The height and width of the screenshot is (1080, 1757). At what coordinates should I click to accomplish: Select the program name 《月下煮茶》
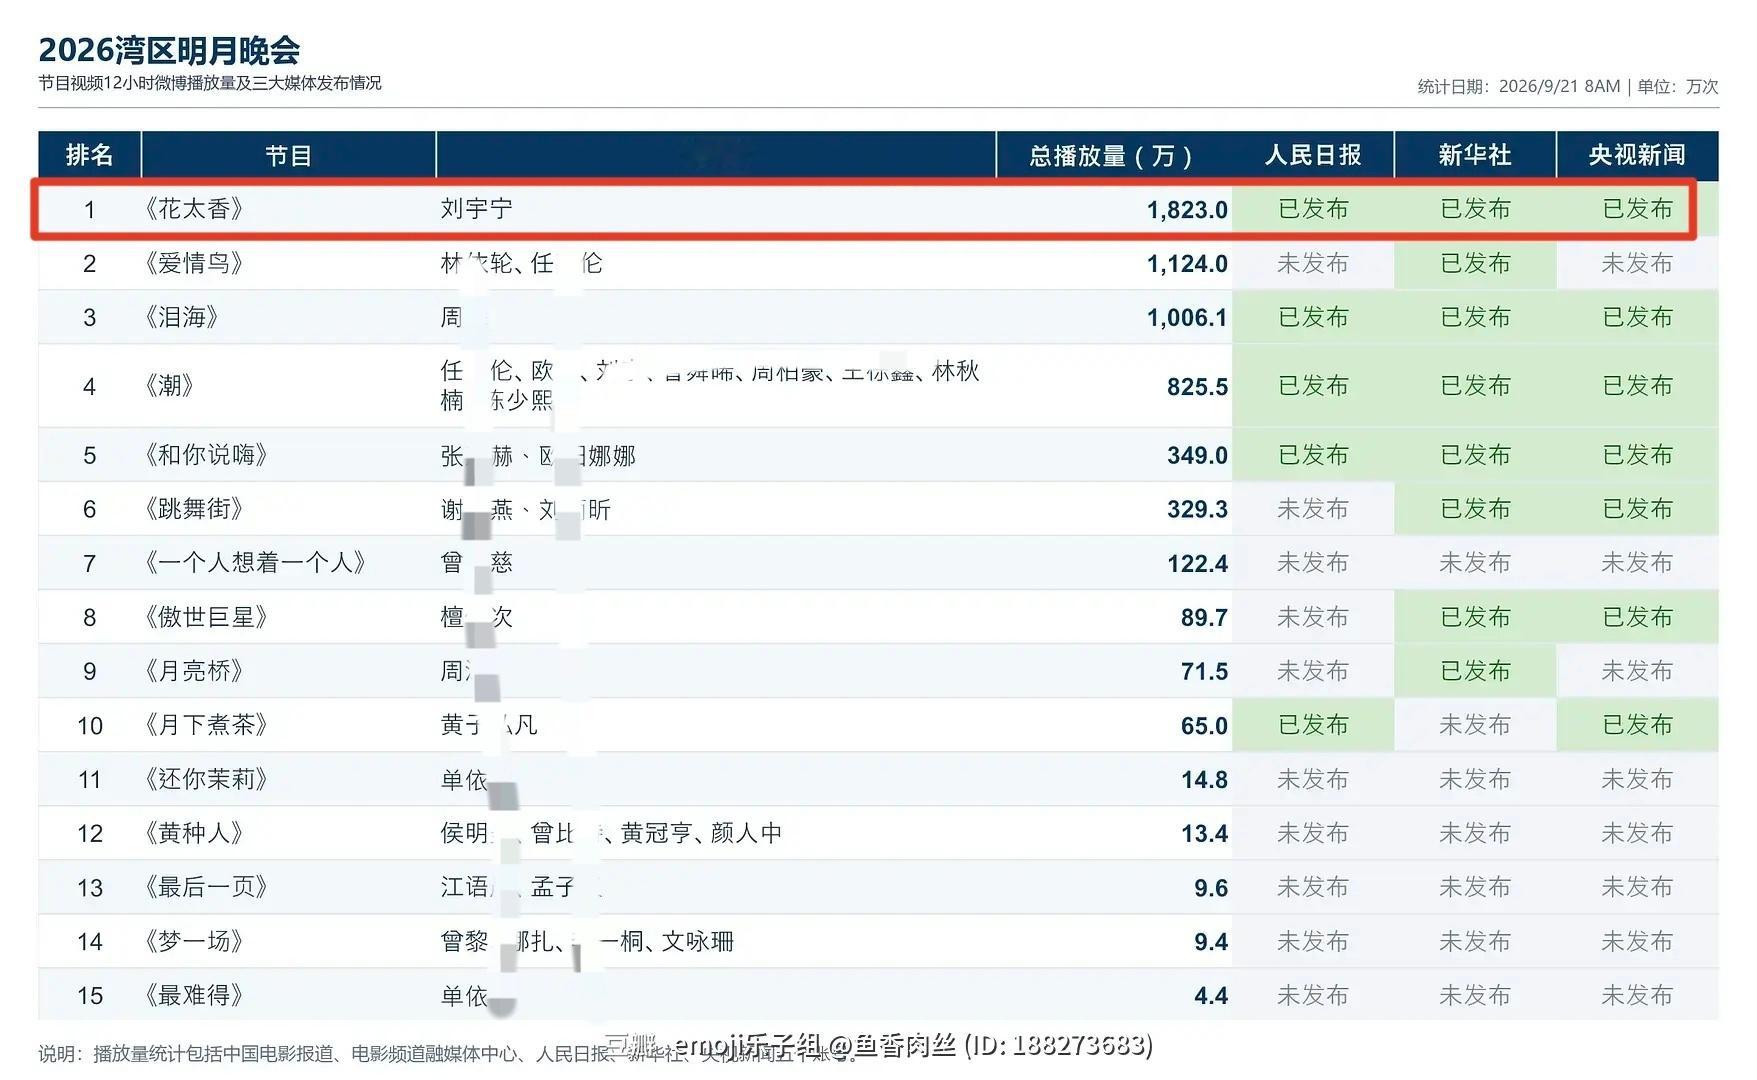(x=206, y=725)
